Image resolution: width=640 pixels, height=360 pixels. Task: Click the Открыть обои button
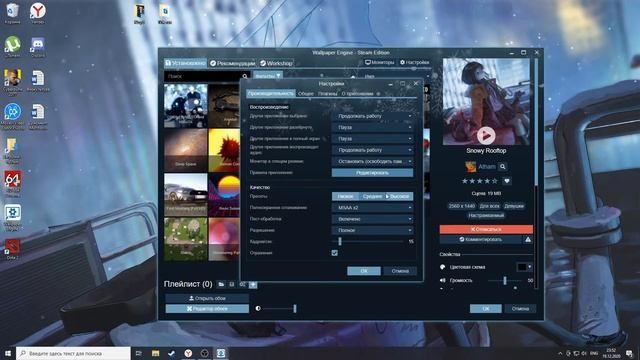(x=207, y=298)
